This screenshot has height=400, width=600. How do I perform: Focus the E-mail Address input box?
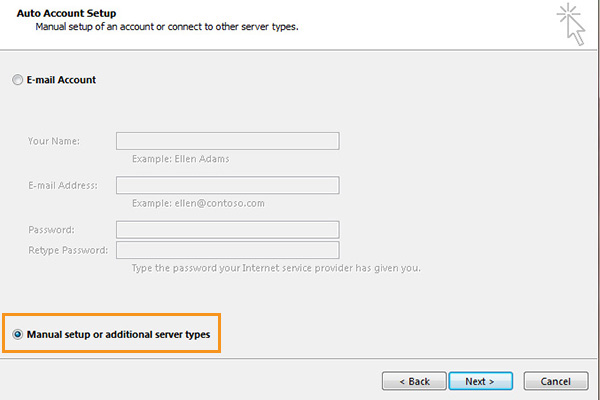point(228,185)
